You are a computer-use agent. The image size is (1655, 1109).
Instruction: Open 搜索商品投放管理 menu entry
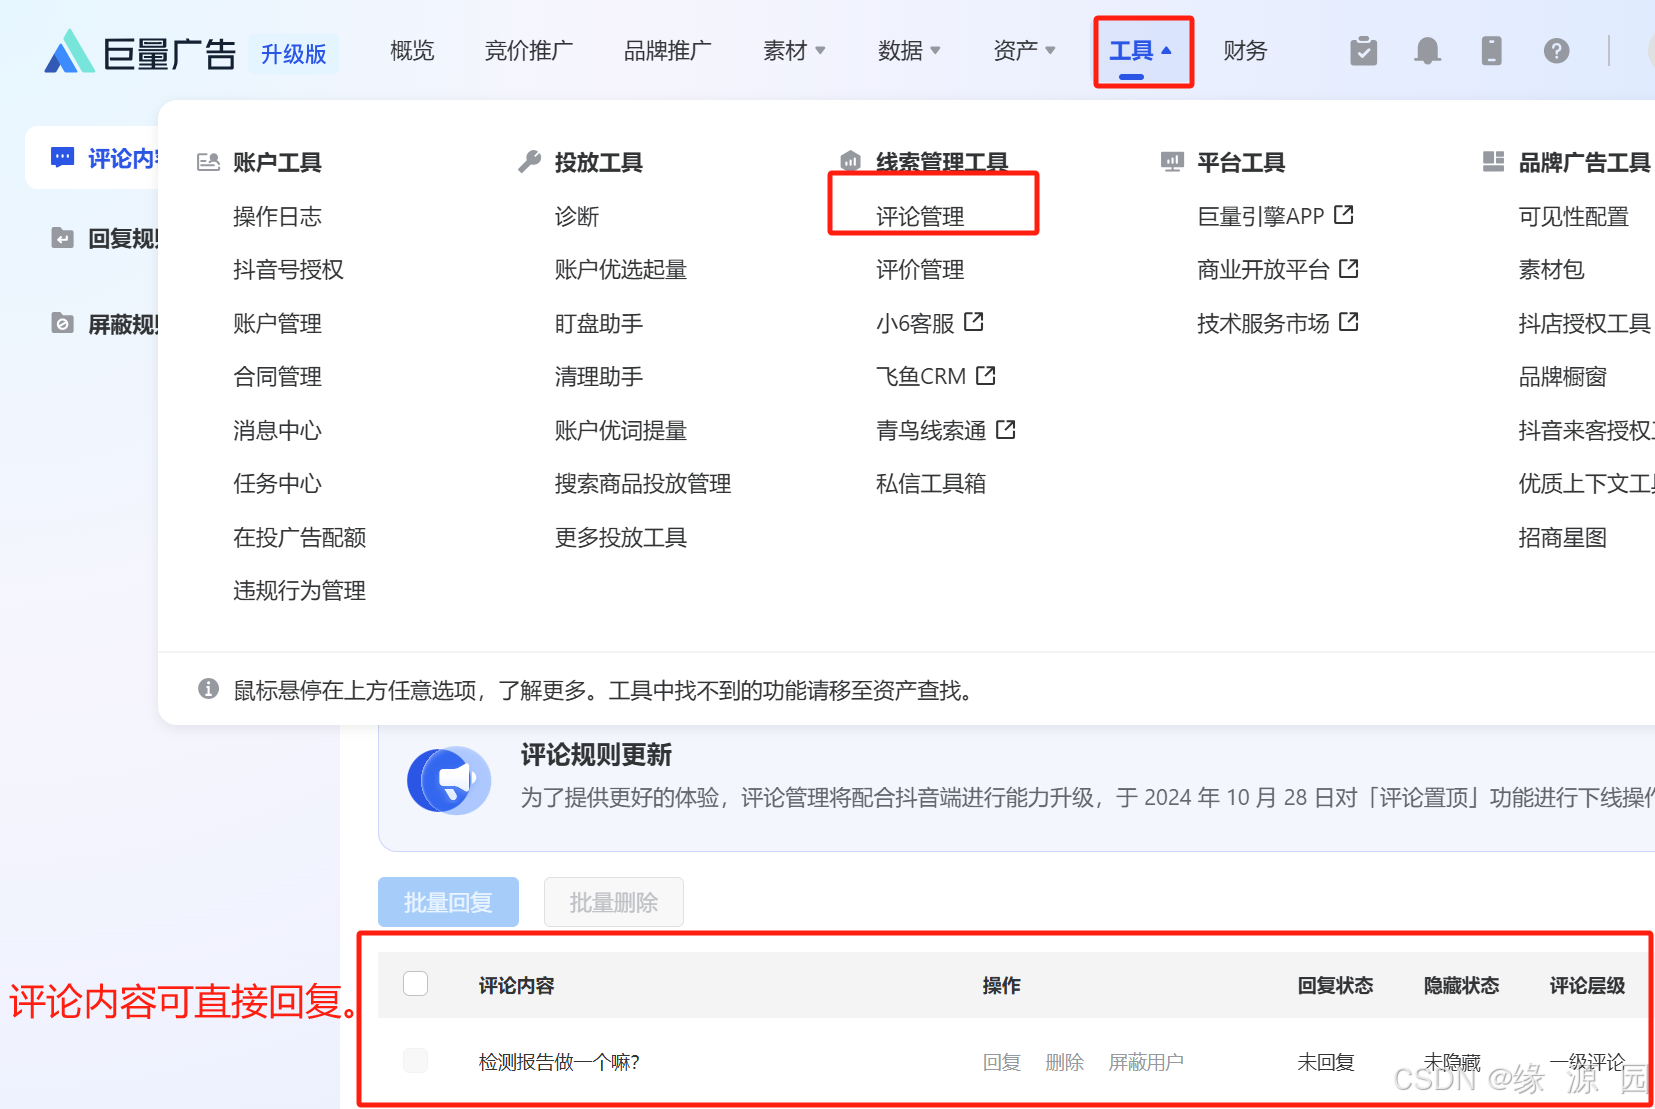tap(643, 484)
